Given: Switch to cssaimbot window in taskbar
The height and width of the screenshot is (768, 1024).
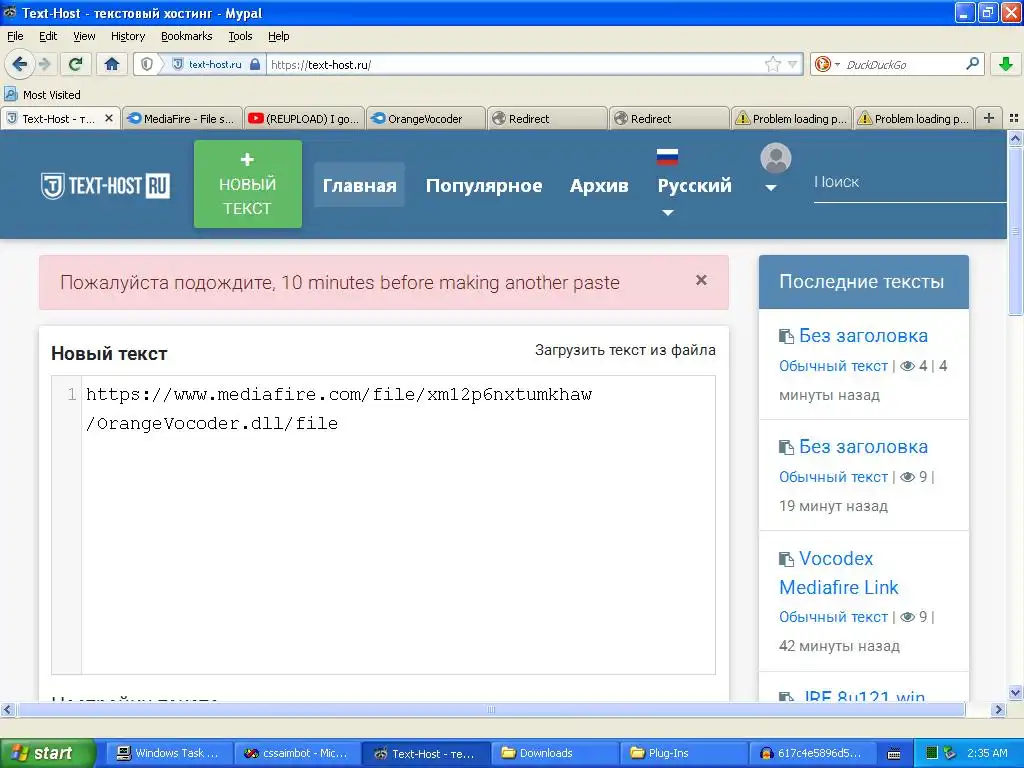Looking at the screenshot, I should point(296,753).
